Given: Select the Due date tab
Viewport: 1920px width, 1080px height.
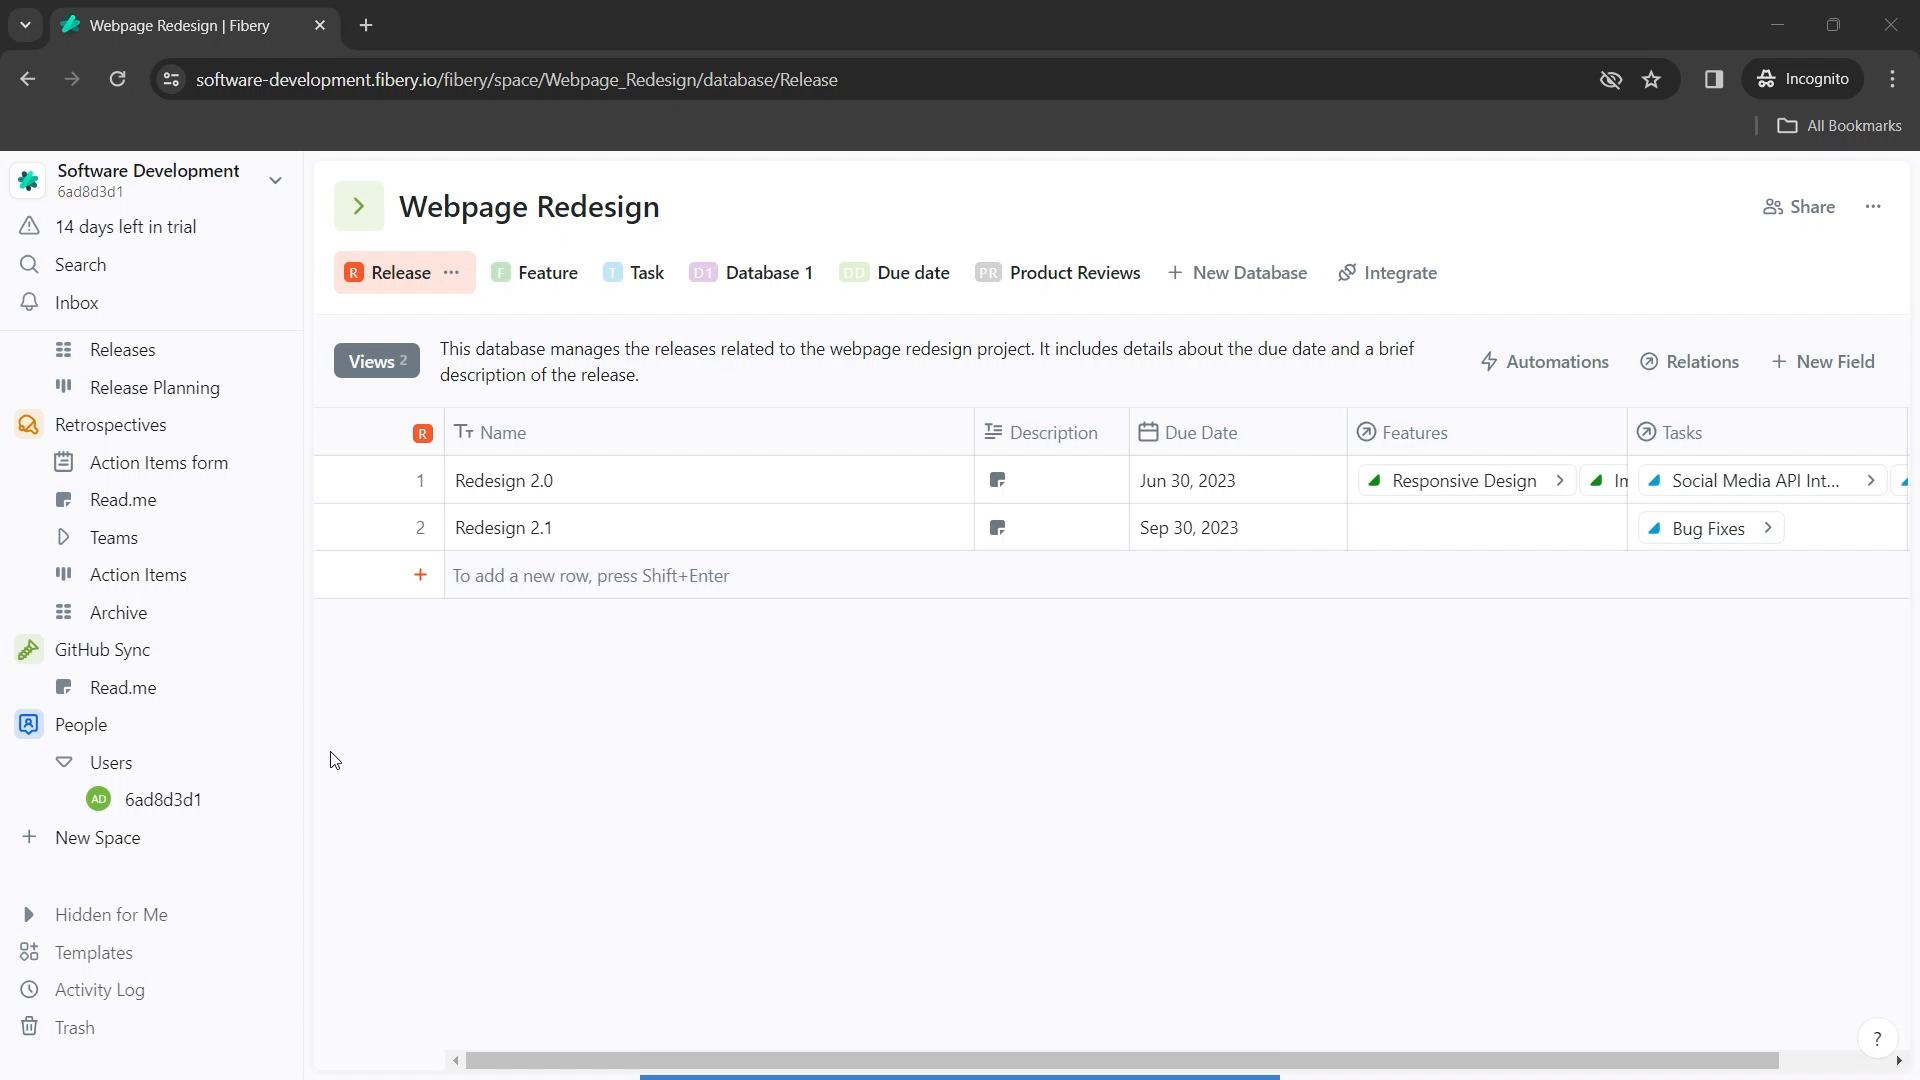Looking at the screenshot, I should (915, 273).
